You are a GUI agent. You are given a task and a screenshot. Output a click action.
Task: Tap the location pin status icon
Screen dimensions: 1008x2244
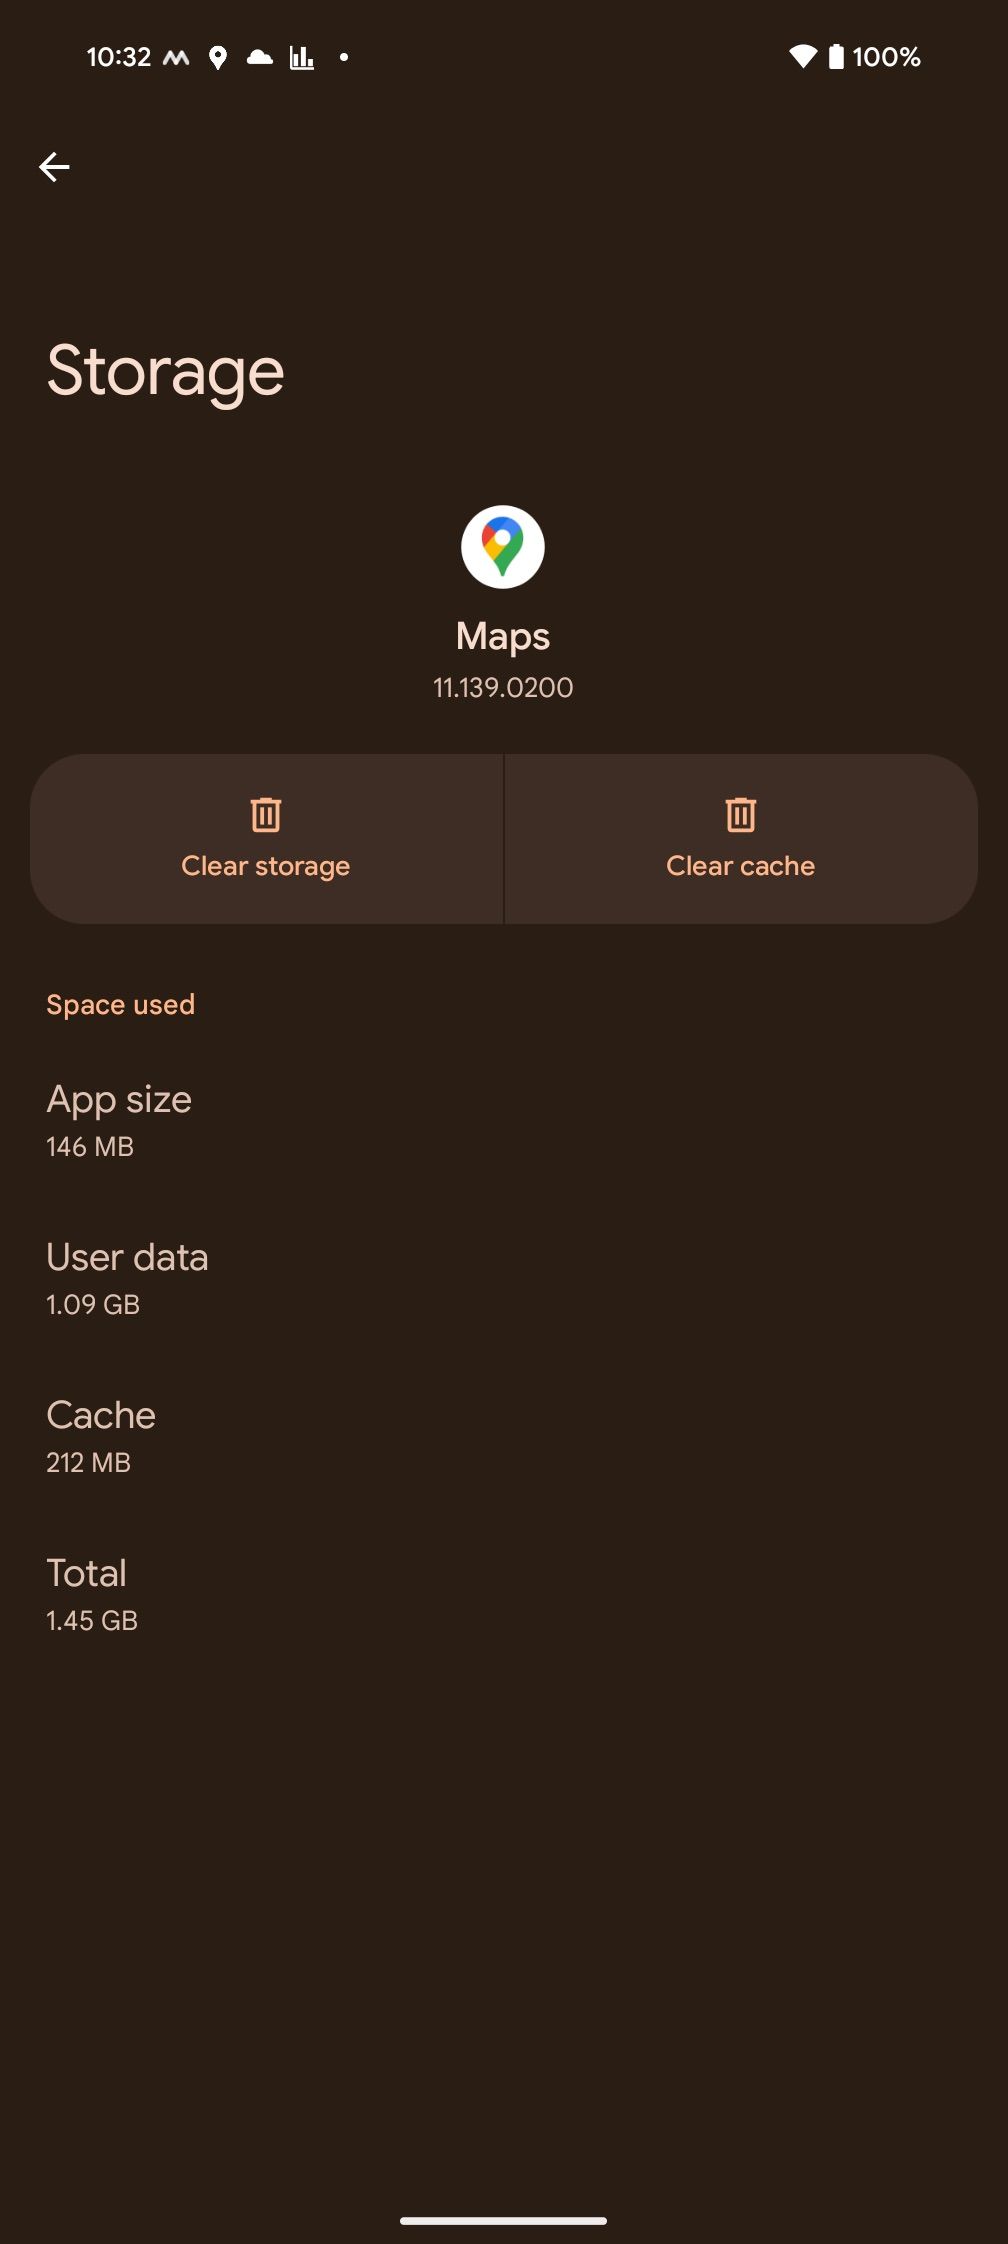[219, 57]
